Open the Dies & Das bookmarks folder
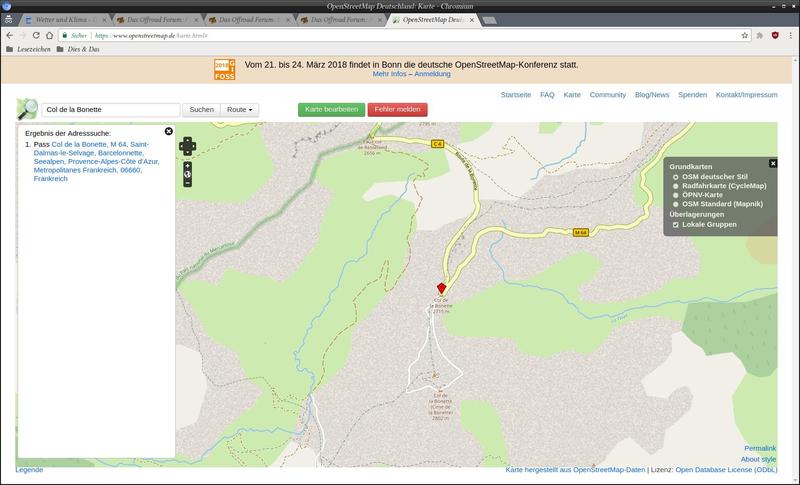Screen dimensions: 800x485 (78, 49)
